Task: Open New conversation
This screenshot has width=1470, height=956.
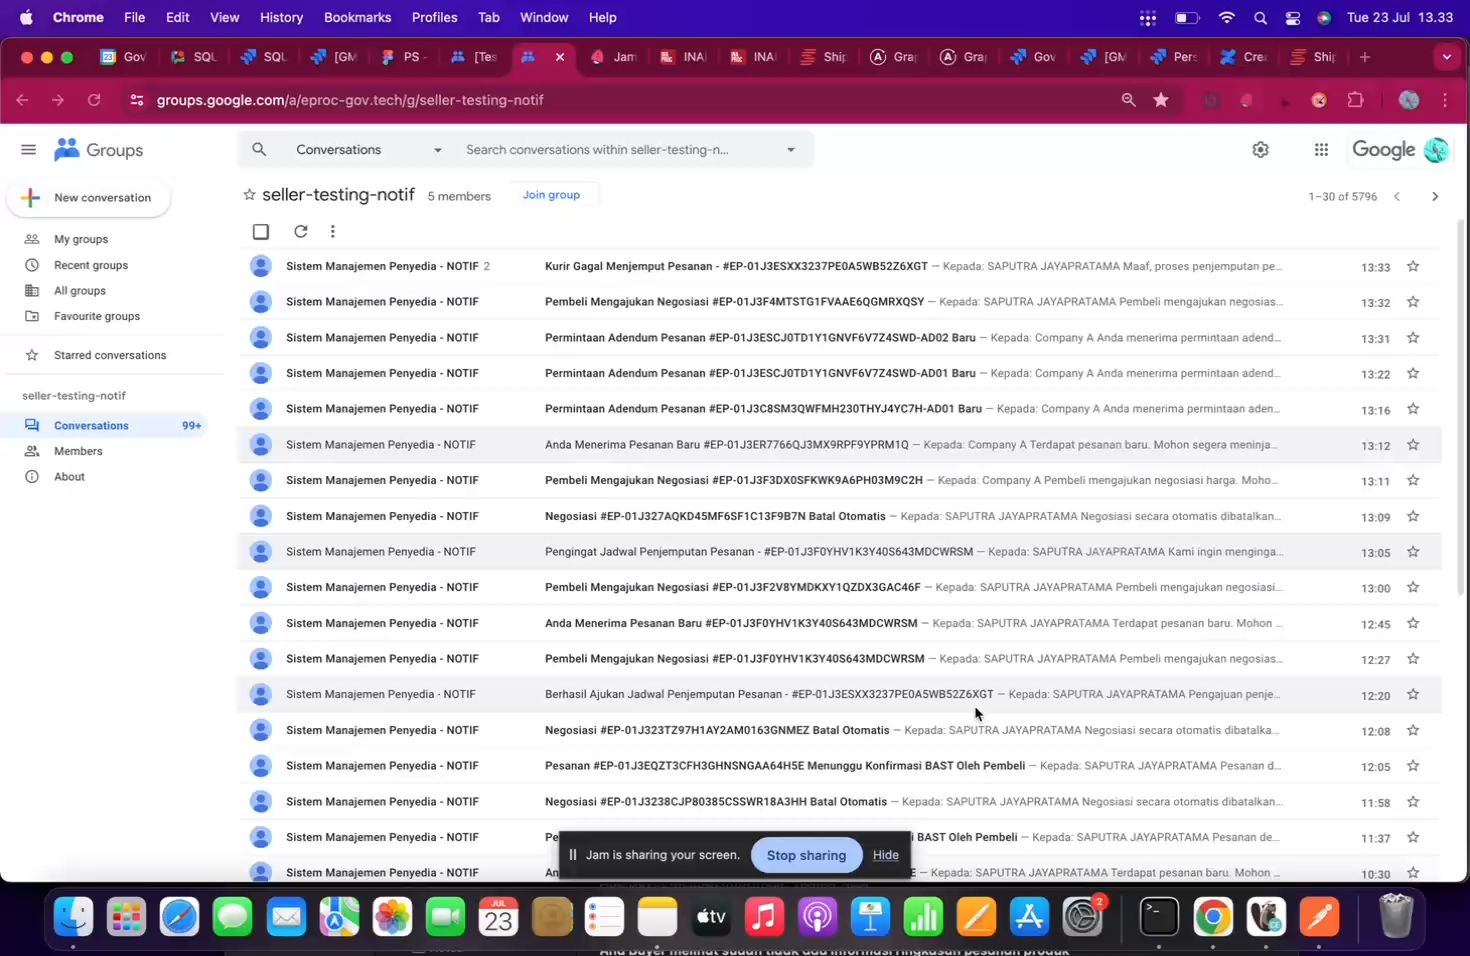Action: tap(88, 197)
